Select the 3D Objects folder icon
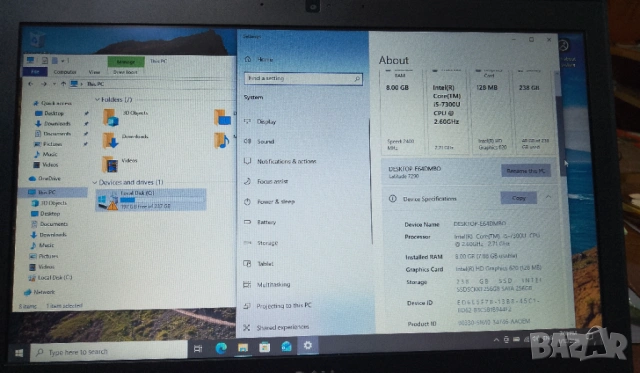This screenshot has height=373, width=640. point(110,118)
